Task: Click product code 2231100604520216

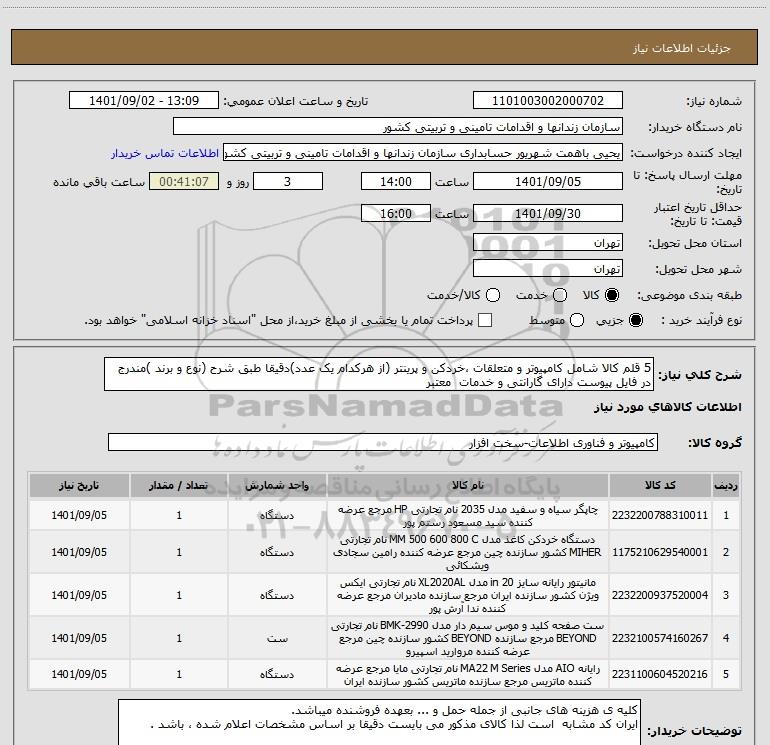Action: pos(660,674)
